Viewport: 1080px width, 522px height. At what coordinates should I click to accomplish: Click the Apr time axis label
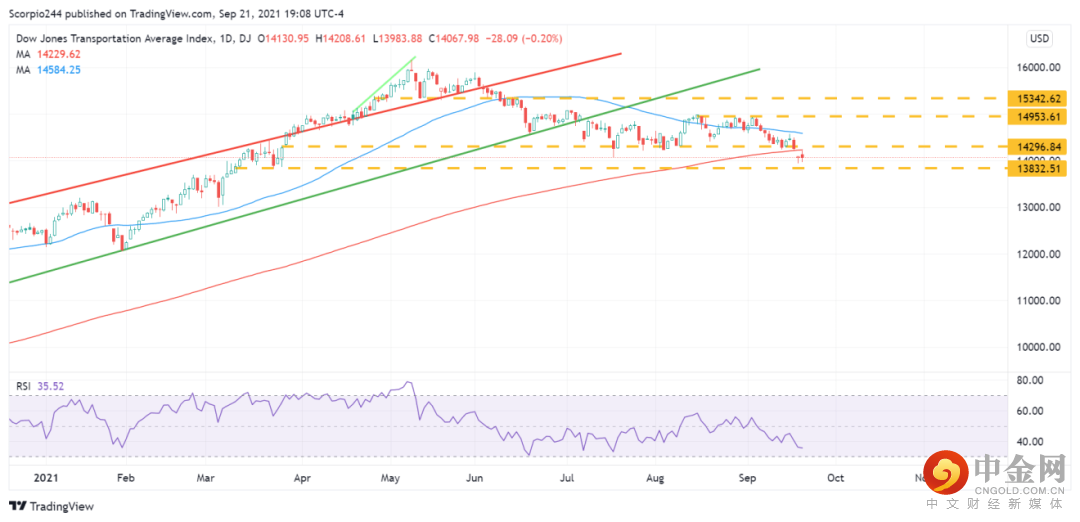pos(302,477)
